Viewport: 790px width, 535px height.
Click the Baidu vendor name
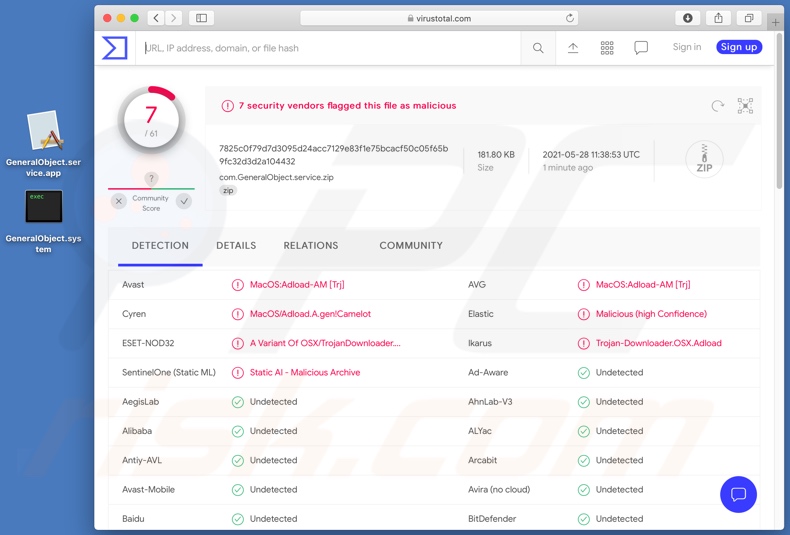point(133,518)
